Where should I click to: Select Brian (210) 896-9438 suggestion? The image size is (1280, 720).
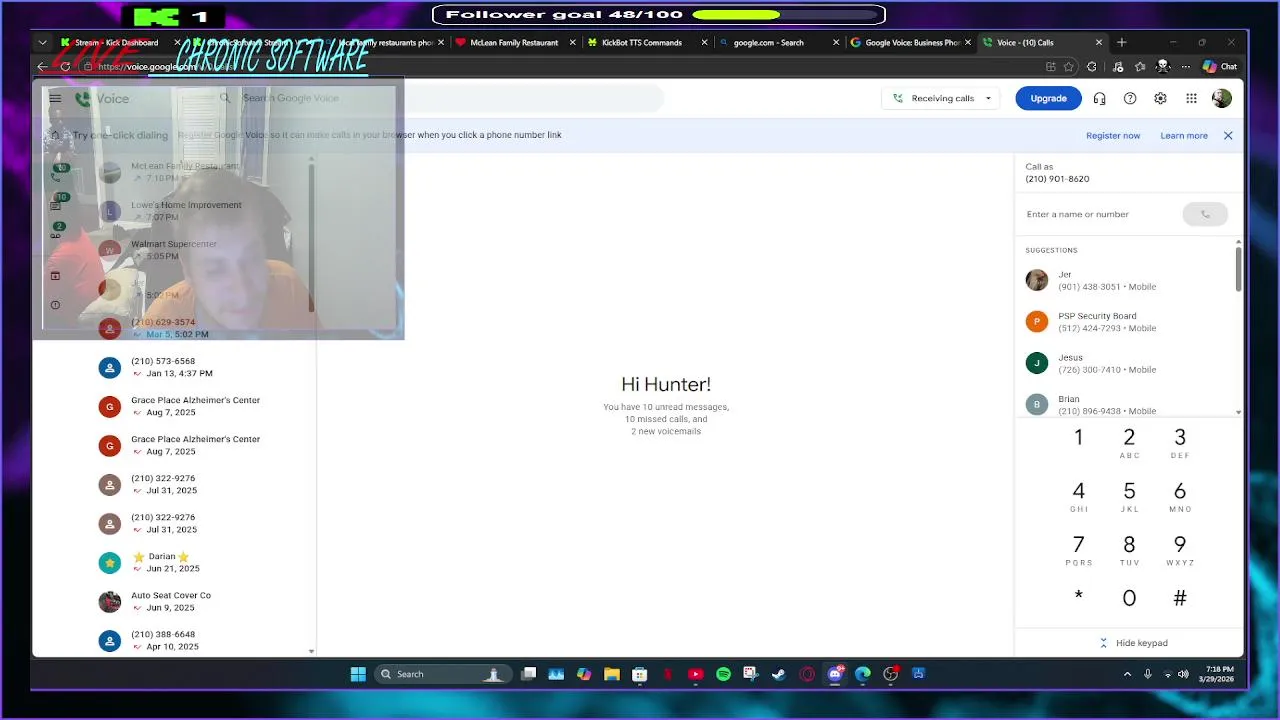pos(1127,404)
